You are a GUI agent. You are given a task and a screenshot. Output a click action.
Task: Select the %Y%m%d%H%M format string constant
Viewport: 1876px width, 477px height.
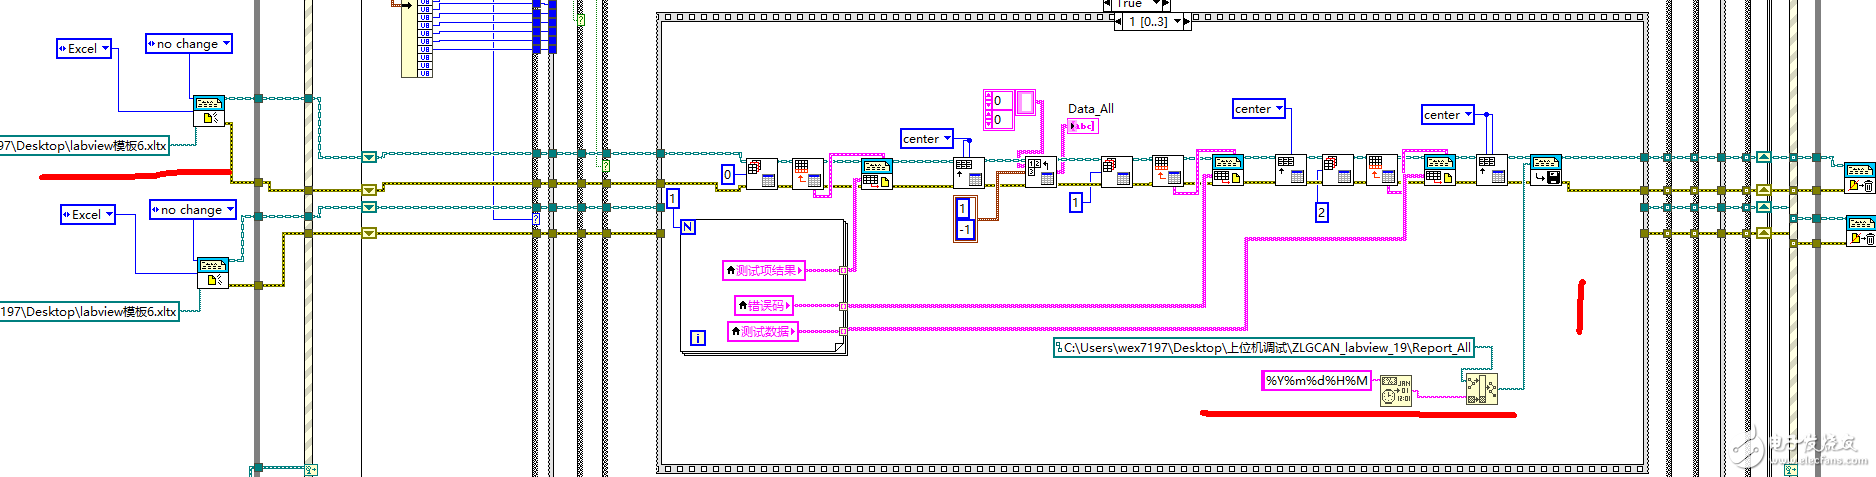click(x=1316, y=380)
